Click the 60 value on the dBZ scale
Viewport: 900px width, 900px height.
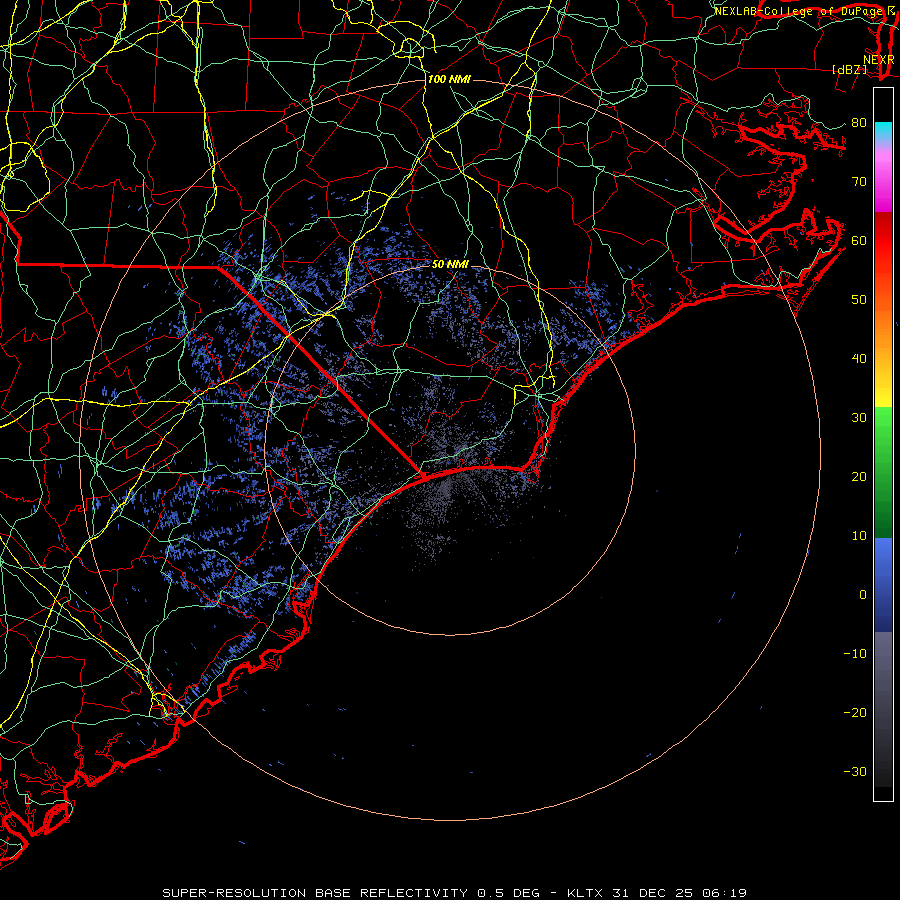click(859, 240)
